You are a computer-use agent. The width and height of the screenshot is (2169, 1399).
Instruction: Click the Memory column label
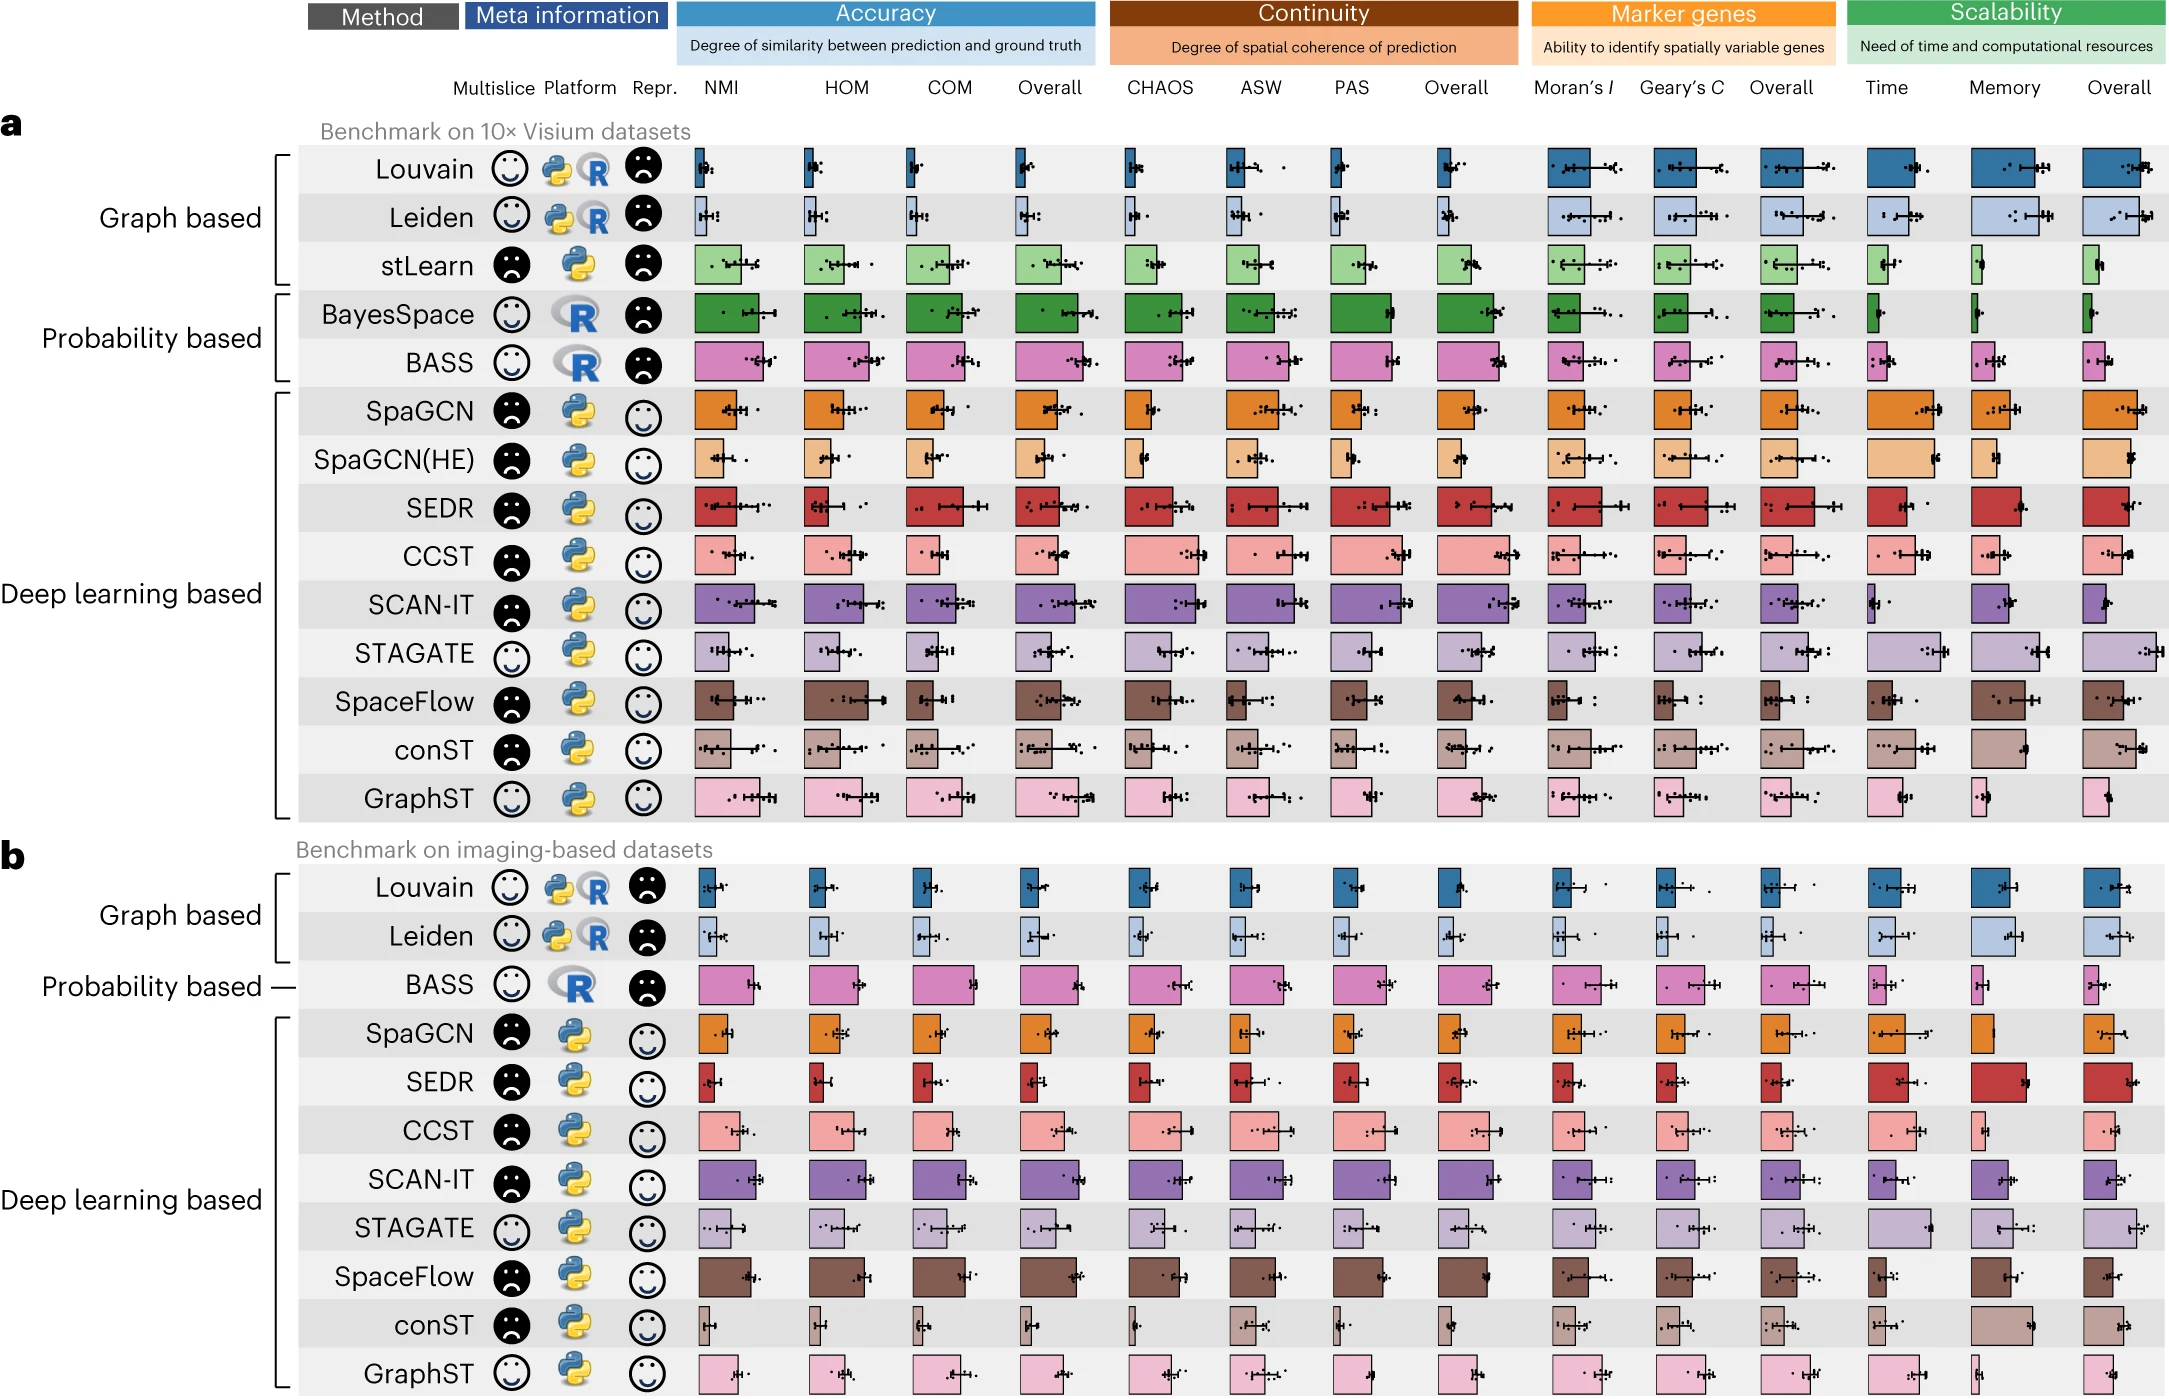point(2005,88)
